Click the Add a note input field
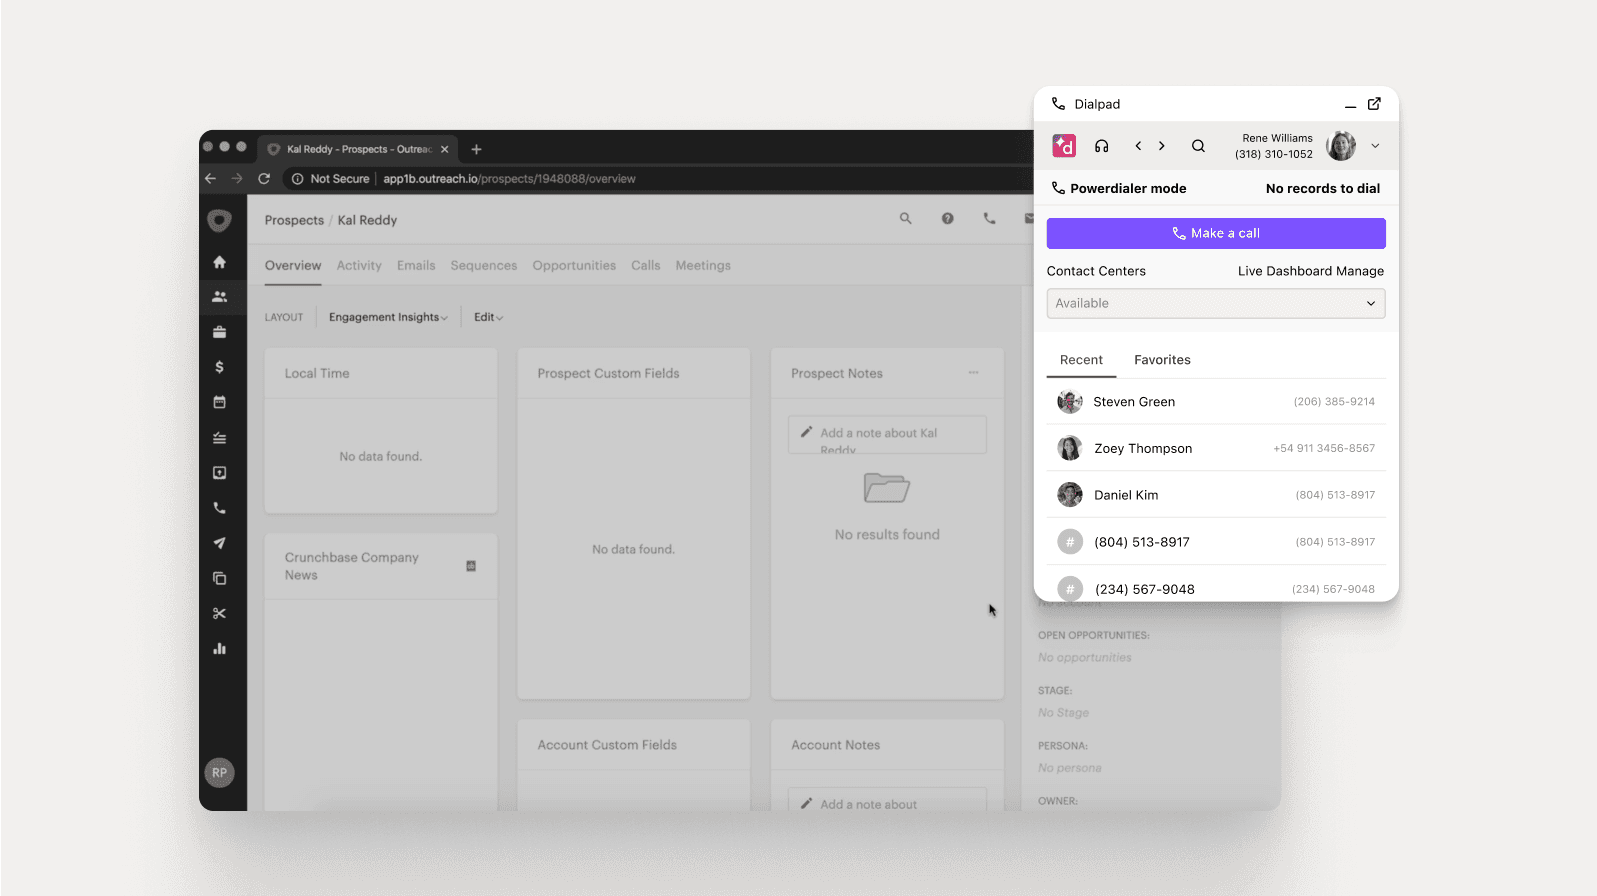This screenshot has height=896, width=1597. 887,434
